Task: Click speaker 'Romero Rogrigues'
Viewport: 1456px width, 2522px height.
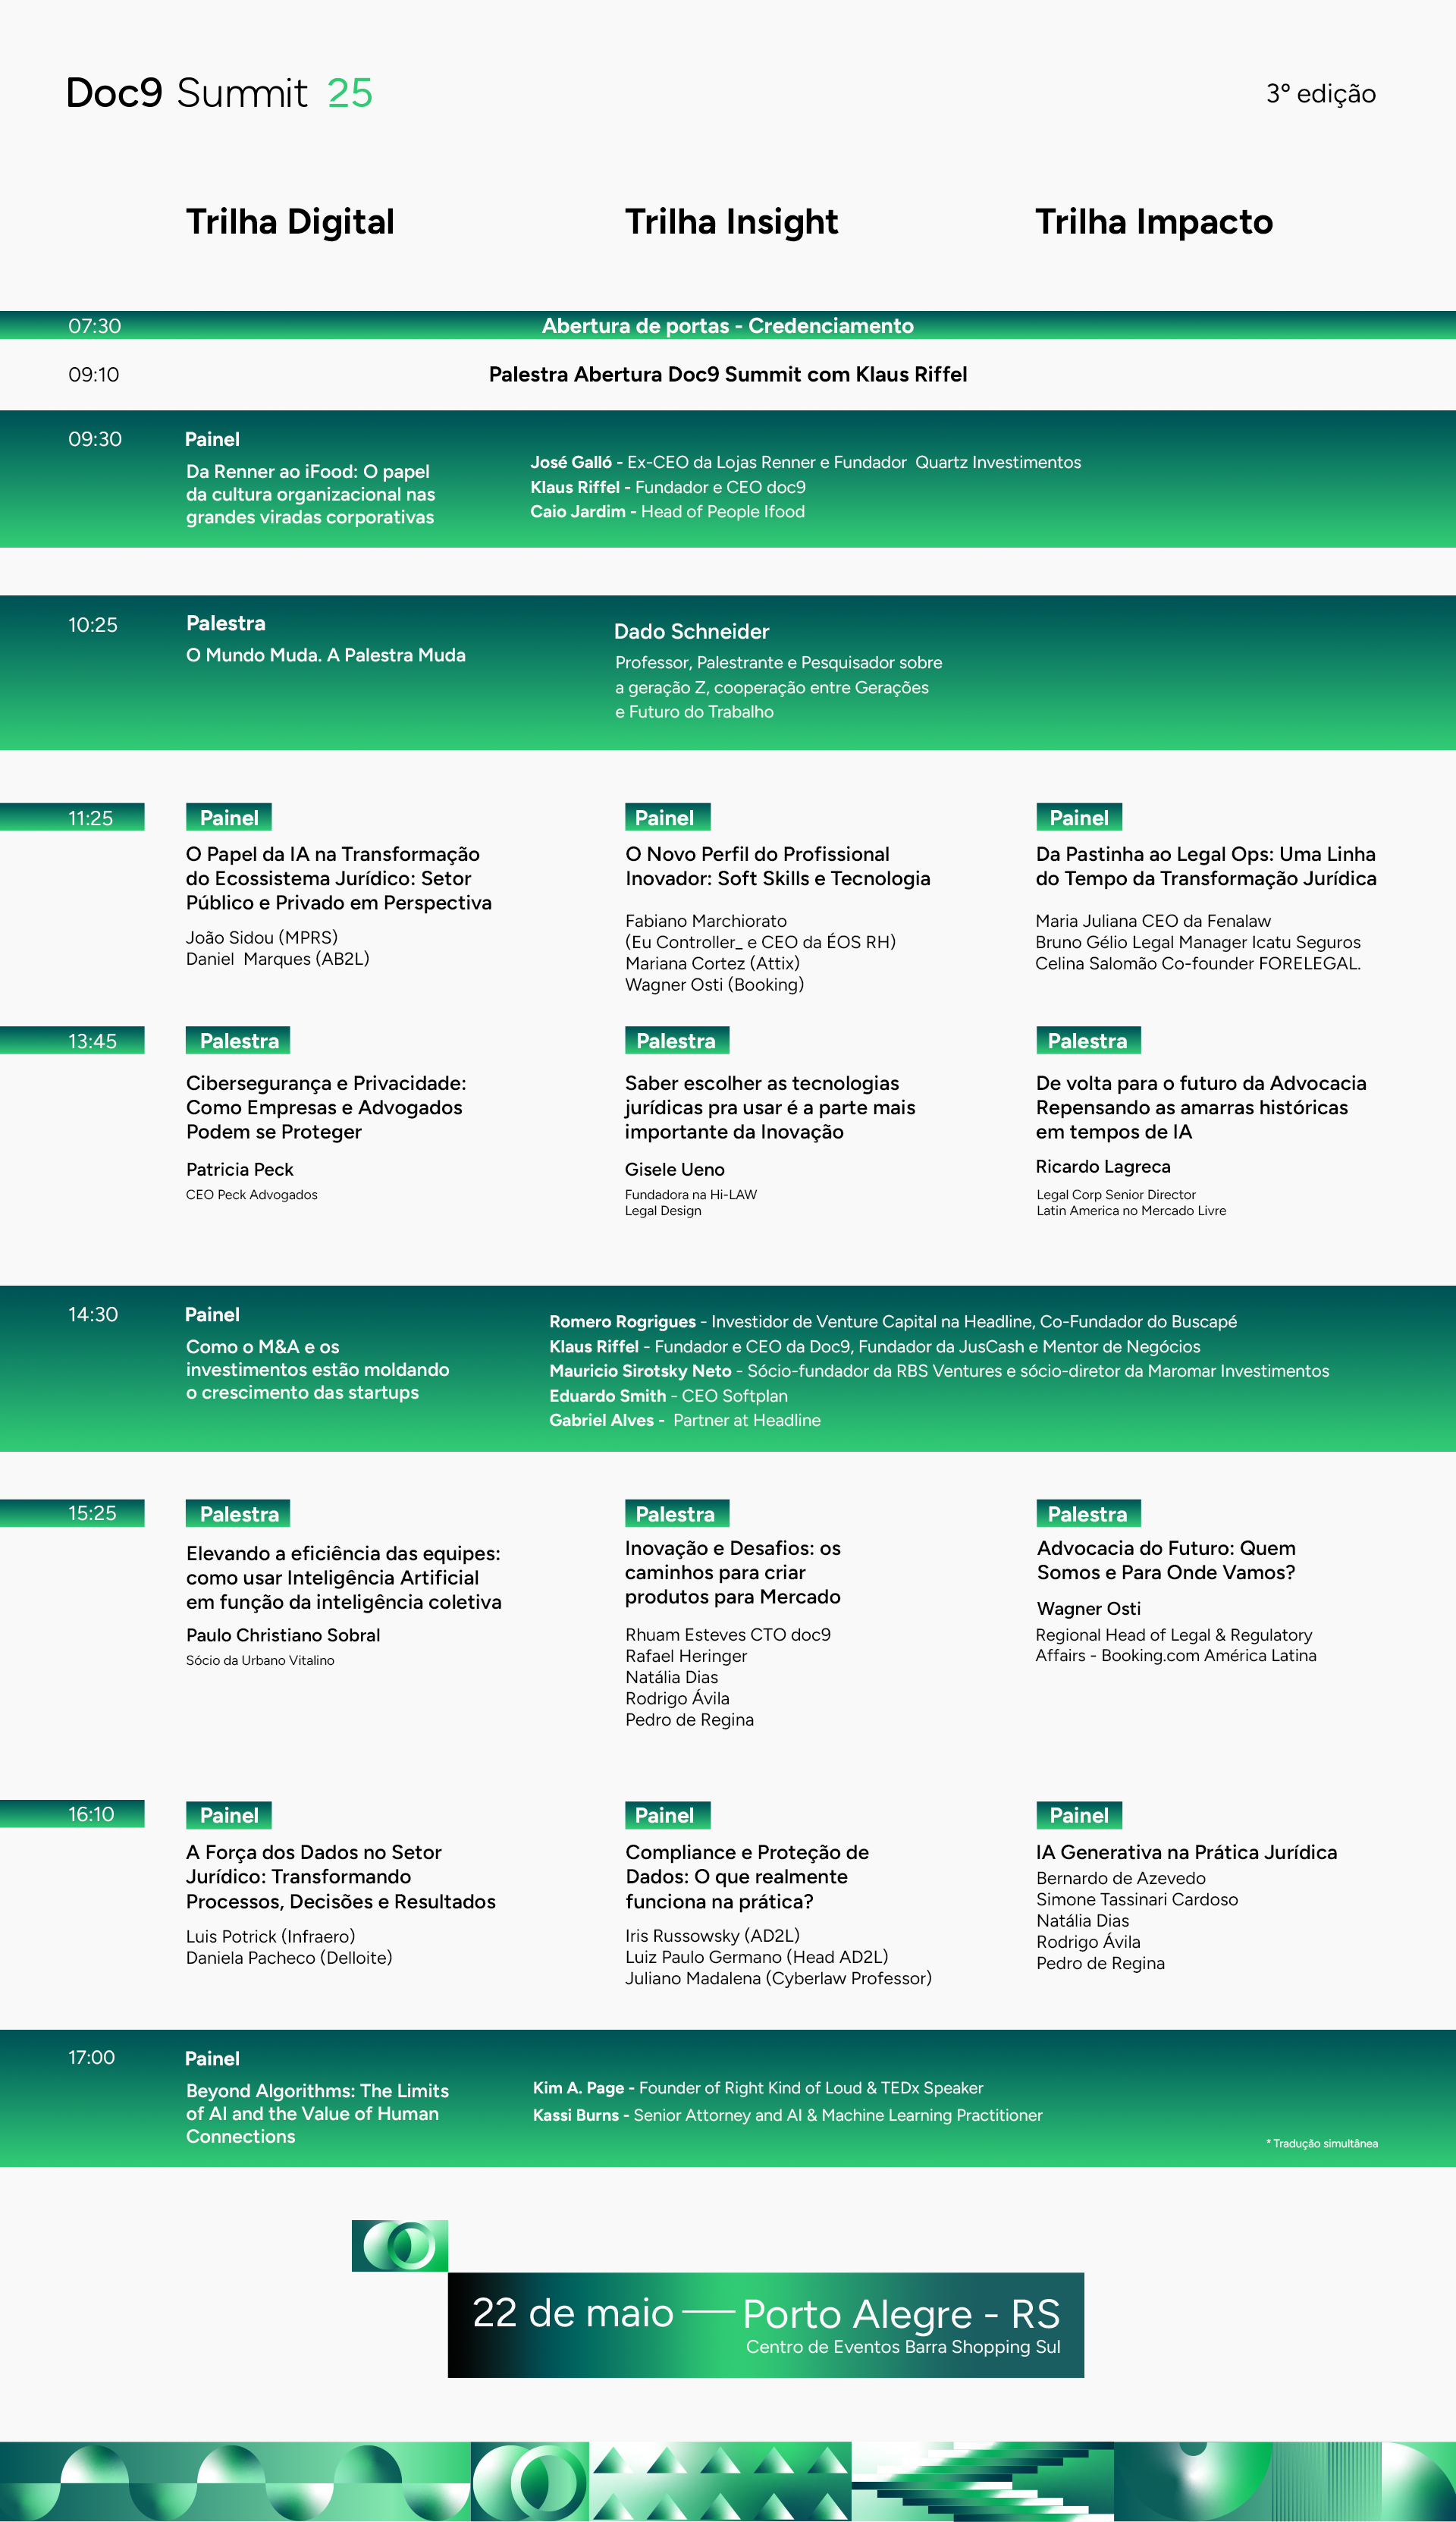Action: tap(622, 1321)
